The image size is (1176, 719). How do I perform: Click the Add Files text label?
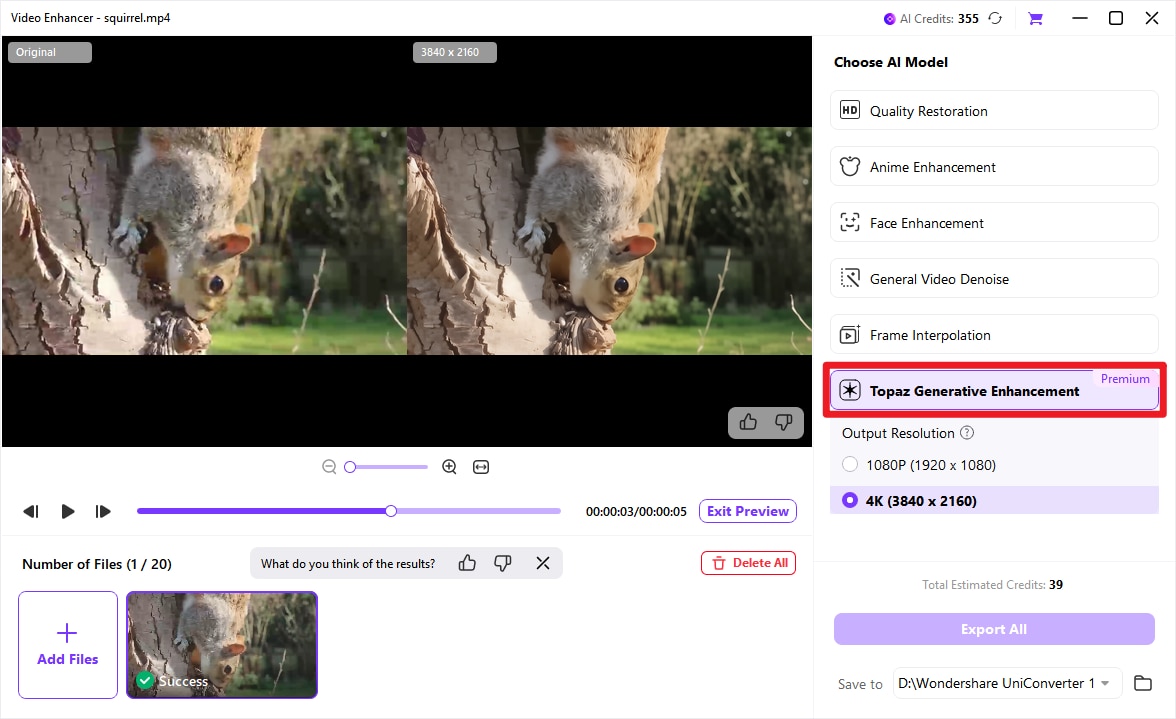68,659
